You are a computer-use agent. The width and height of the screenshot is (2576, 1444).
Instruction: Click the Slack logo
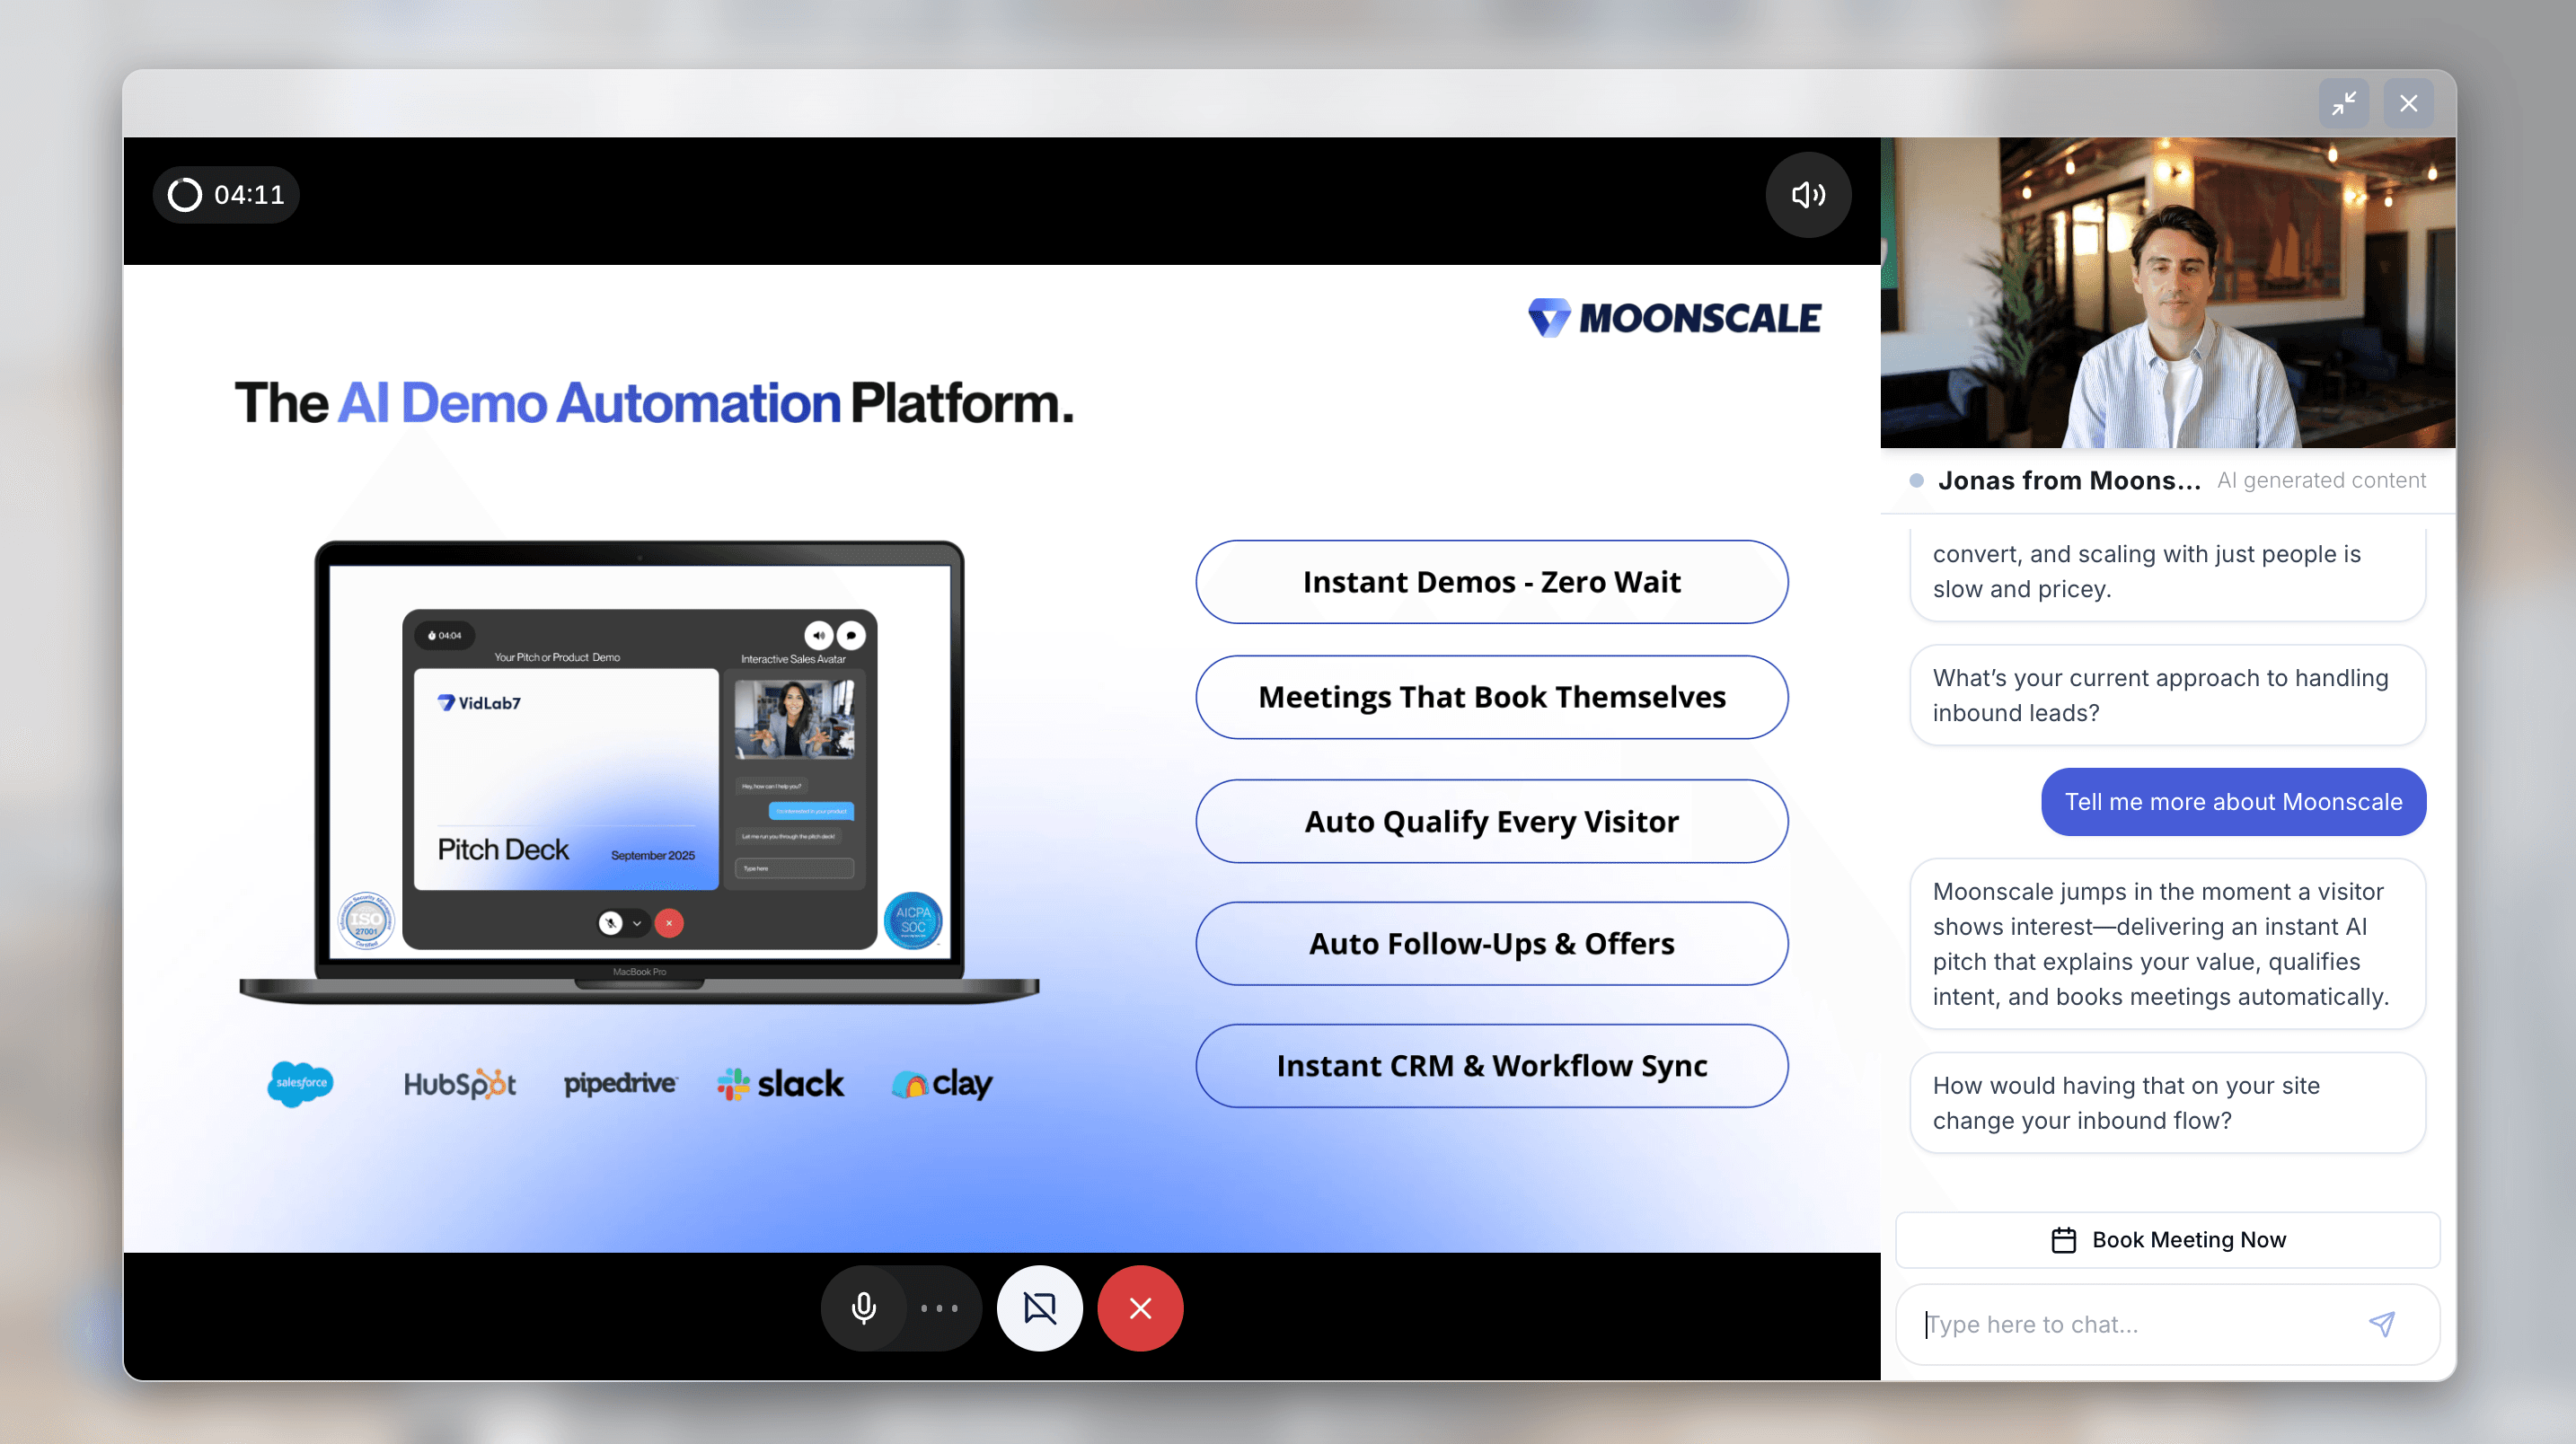pyautogui.click(x=780, y=1083)
